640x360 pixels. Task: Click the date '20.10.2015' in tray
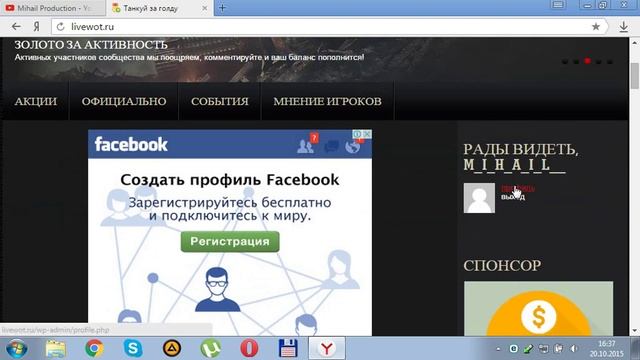point(607,353)
